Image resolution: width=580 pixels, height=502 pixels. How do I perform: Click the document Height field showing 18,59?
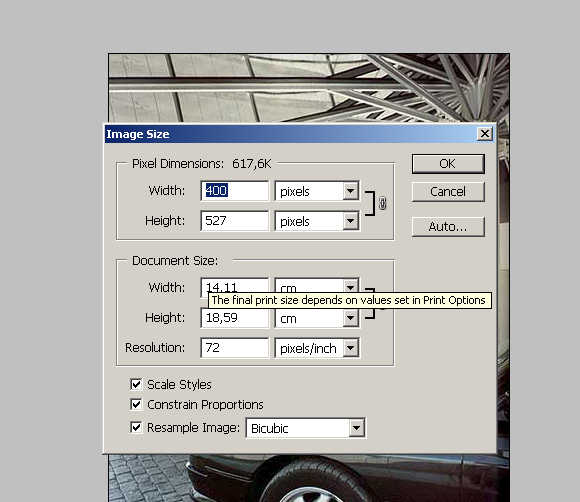click(235, 318)
